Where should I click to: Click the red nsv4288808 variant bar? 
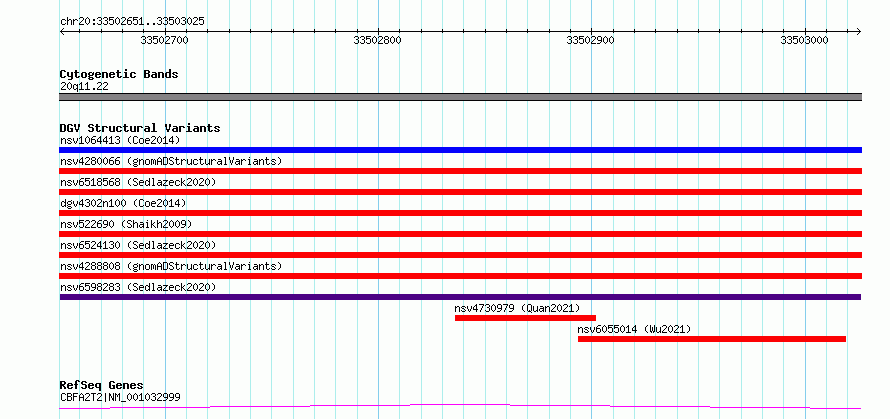coord(460,276)
